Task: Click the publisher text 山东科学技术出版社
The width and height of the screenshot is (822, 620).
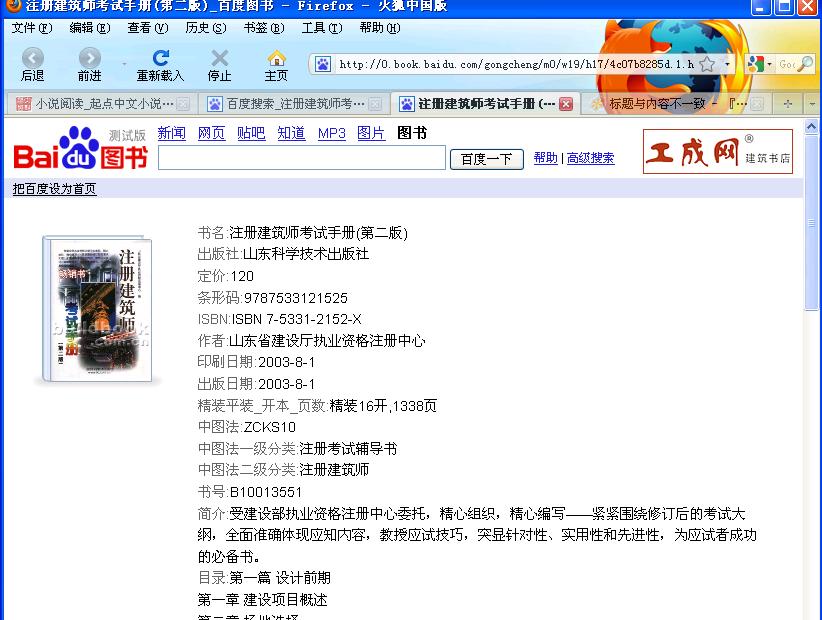Action: (306, 254)
